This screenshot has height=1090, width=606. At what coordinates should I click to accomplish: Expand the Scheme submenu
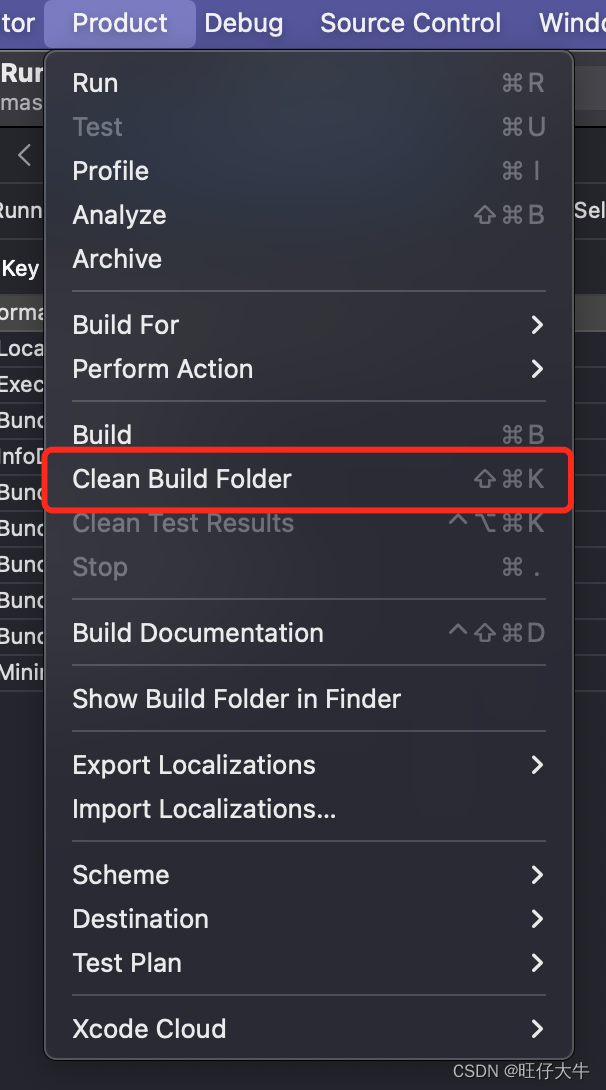pyautogui.click(x=121, y=874)
